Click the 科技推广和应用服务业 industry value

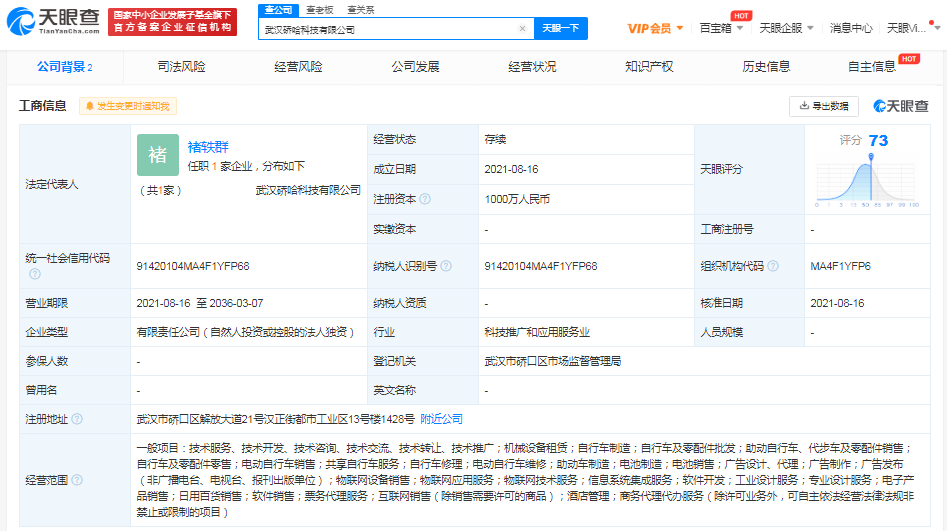(537, 332)
